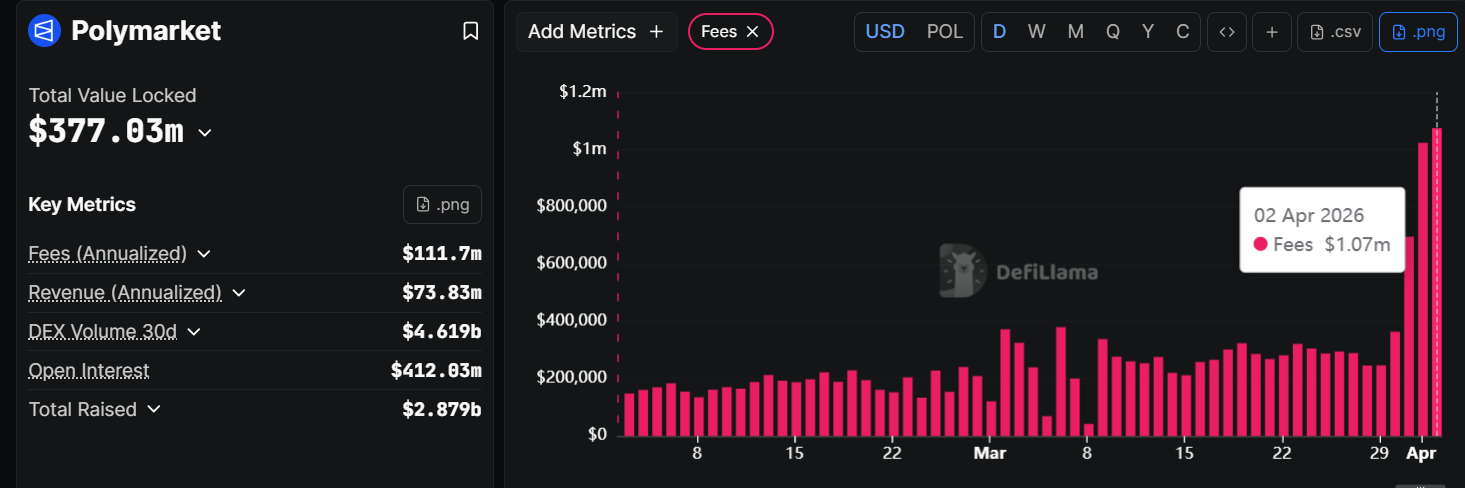Click the bookmark icon beside Polymarket

tap(470, 31)
